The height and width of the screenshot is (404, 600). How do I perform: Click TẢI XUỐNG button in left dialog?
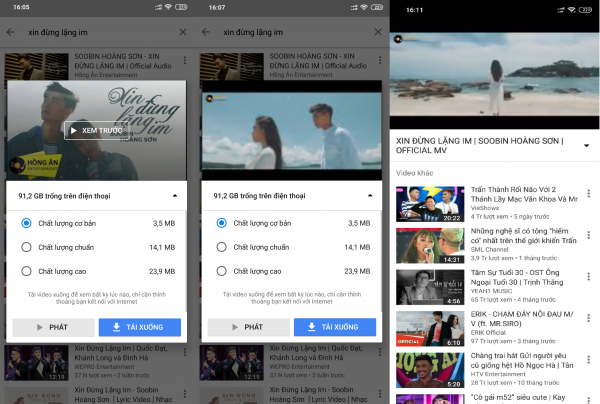click(140, 327)
